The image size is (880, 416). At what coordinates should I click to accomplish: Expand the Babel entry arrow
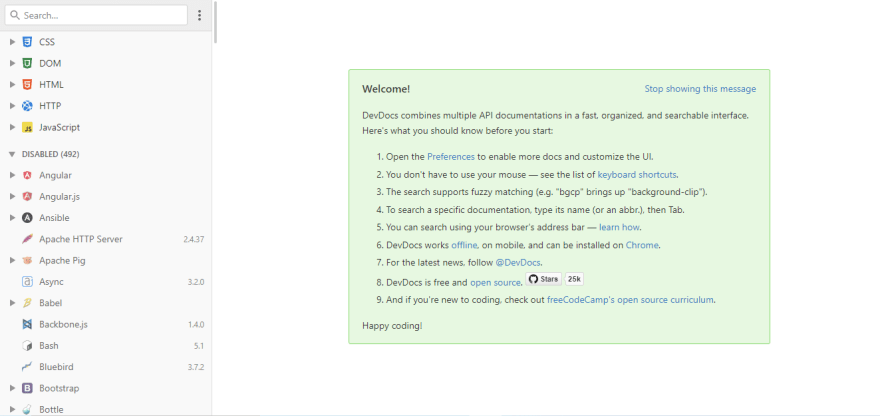(12, 303)
